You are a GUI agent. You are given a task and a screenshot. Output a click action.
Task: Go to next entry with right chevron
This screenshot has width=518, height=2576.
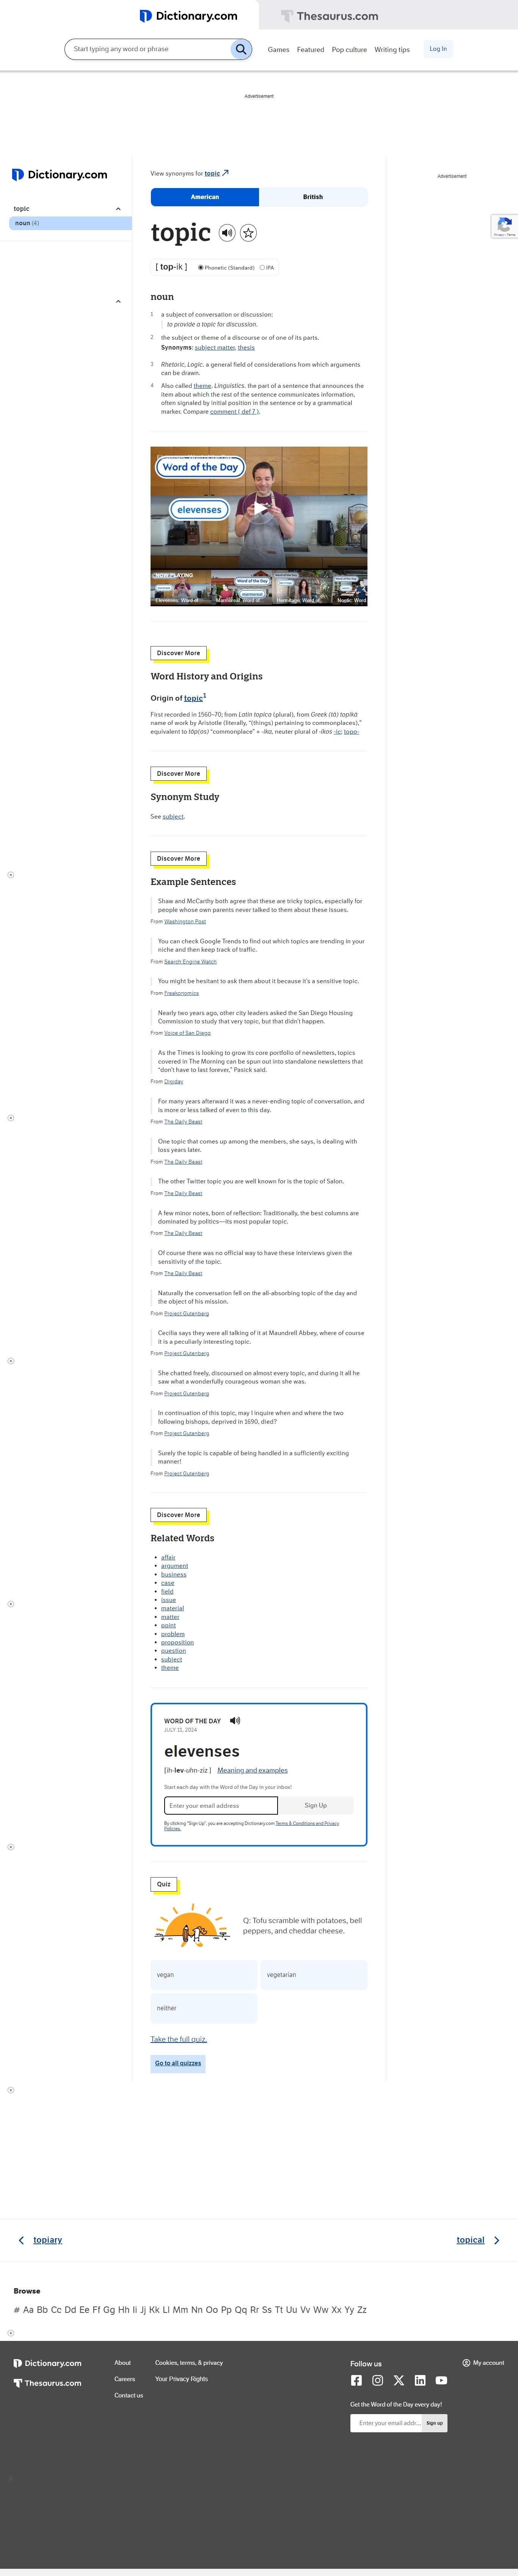(x=496, y=2240)
